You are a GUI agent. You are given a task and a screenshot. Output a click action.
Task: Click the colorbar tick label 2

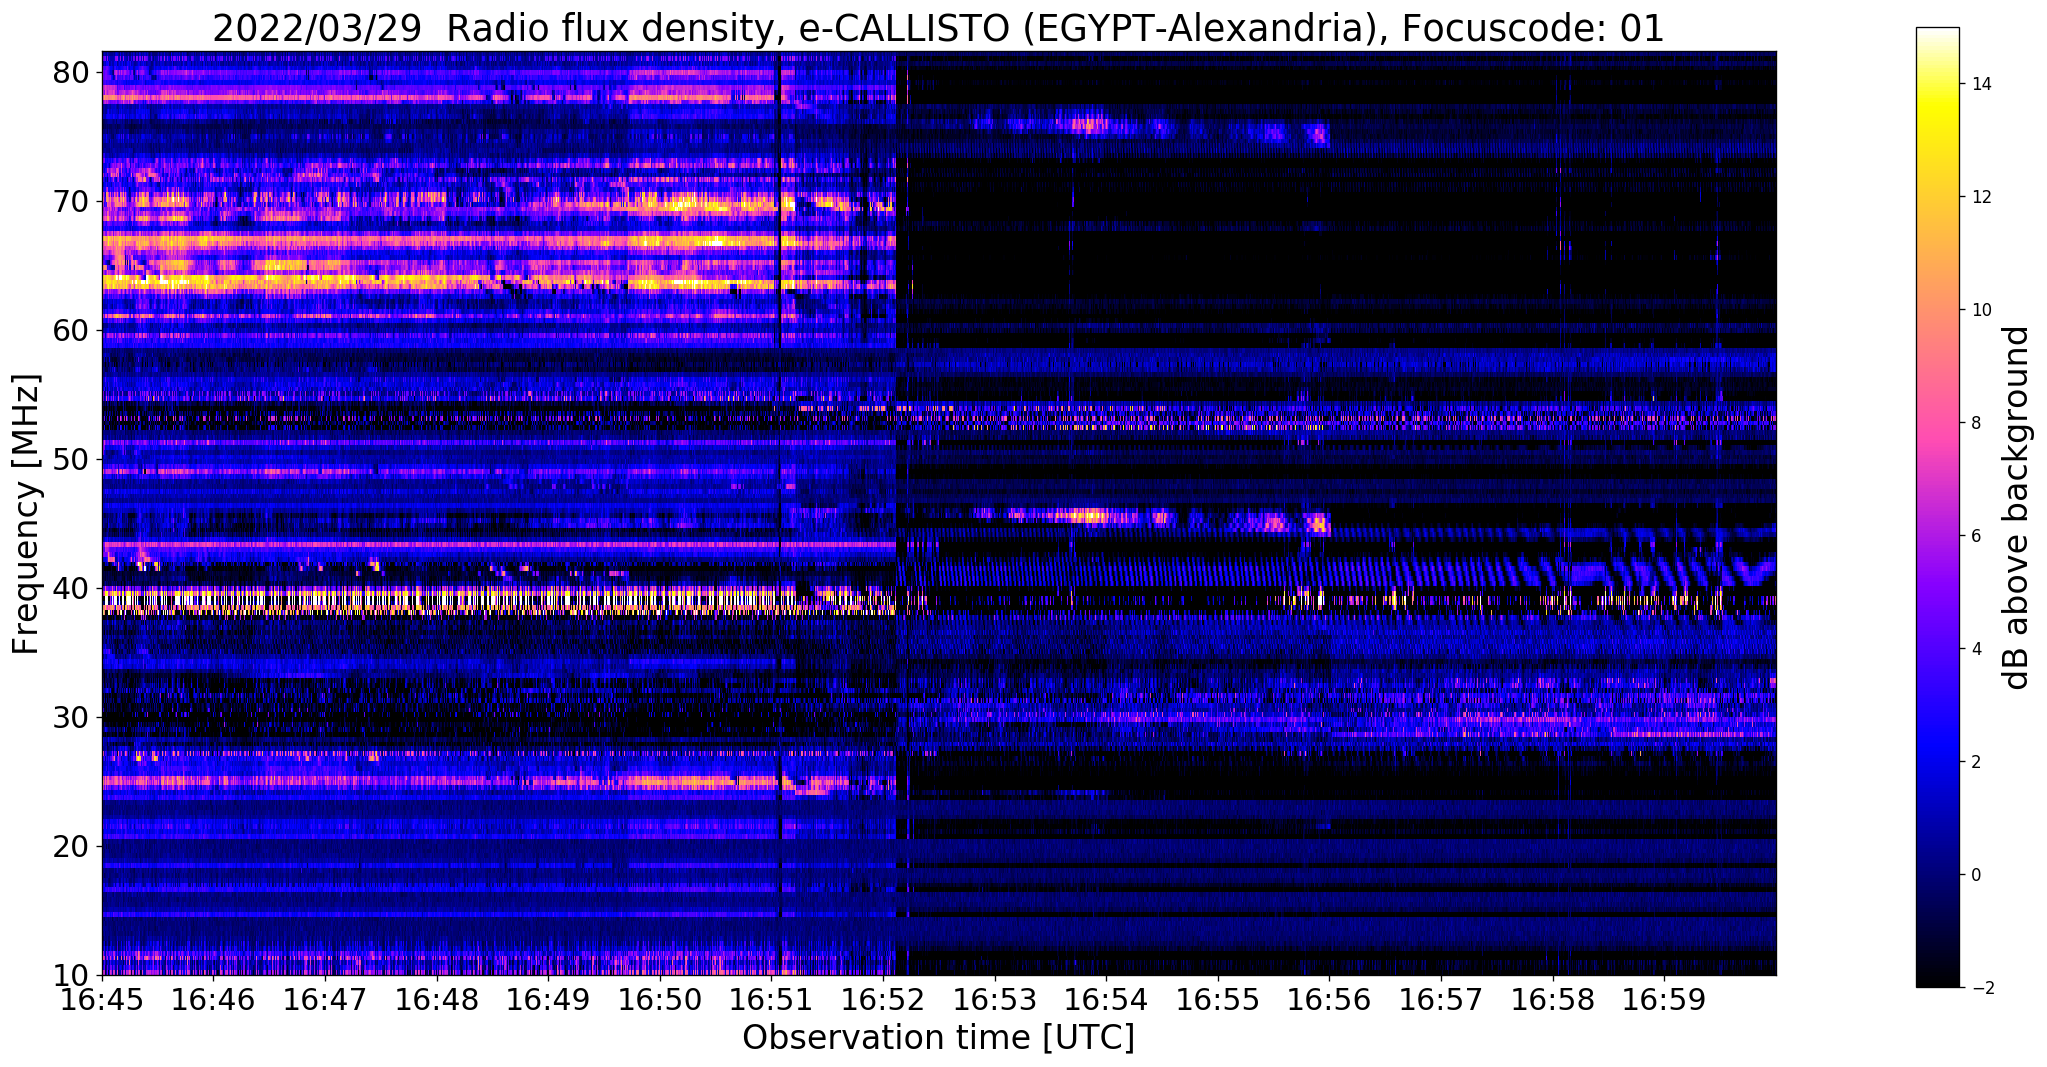[1976, 762]
